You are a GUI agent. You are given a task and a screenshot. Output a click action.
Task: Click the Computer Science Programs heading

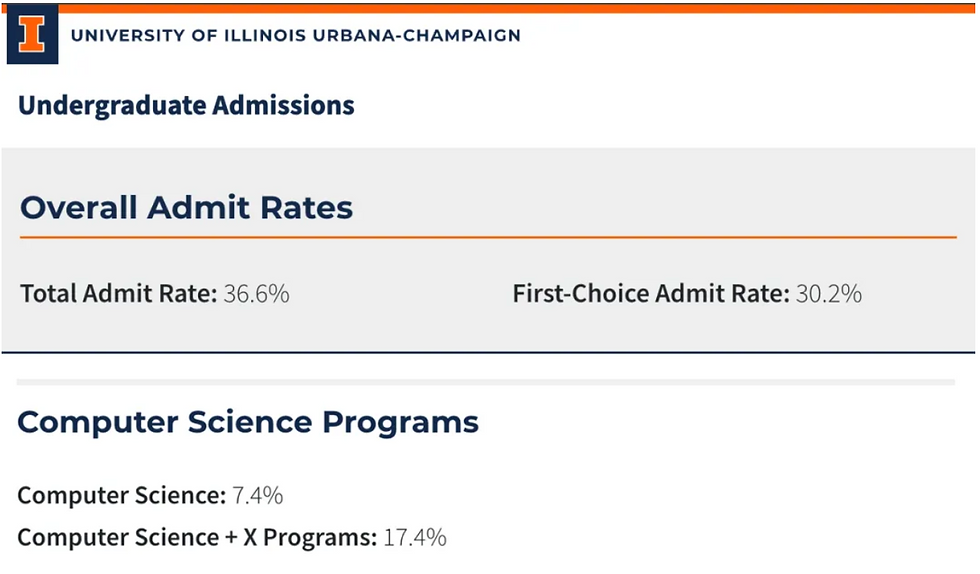[x=248, y=423]
